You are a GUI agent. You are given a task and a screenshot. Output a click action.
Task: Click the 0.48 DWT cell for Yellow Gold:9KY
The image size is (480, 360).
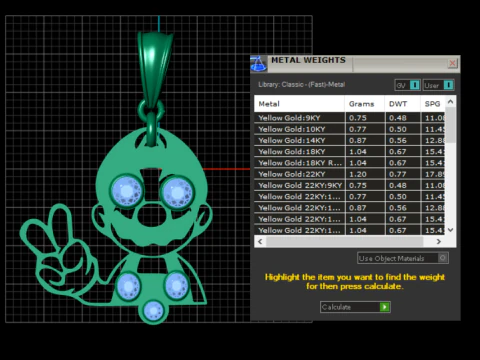tap(402, 118)
